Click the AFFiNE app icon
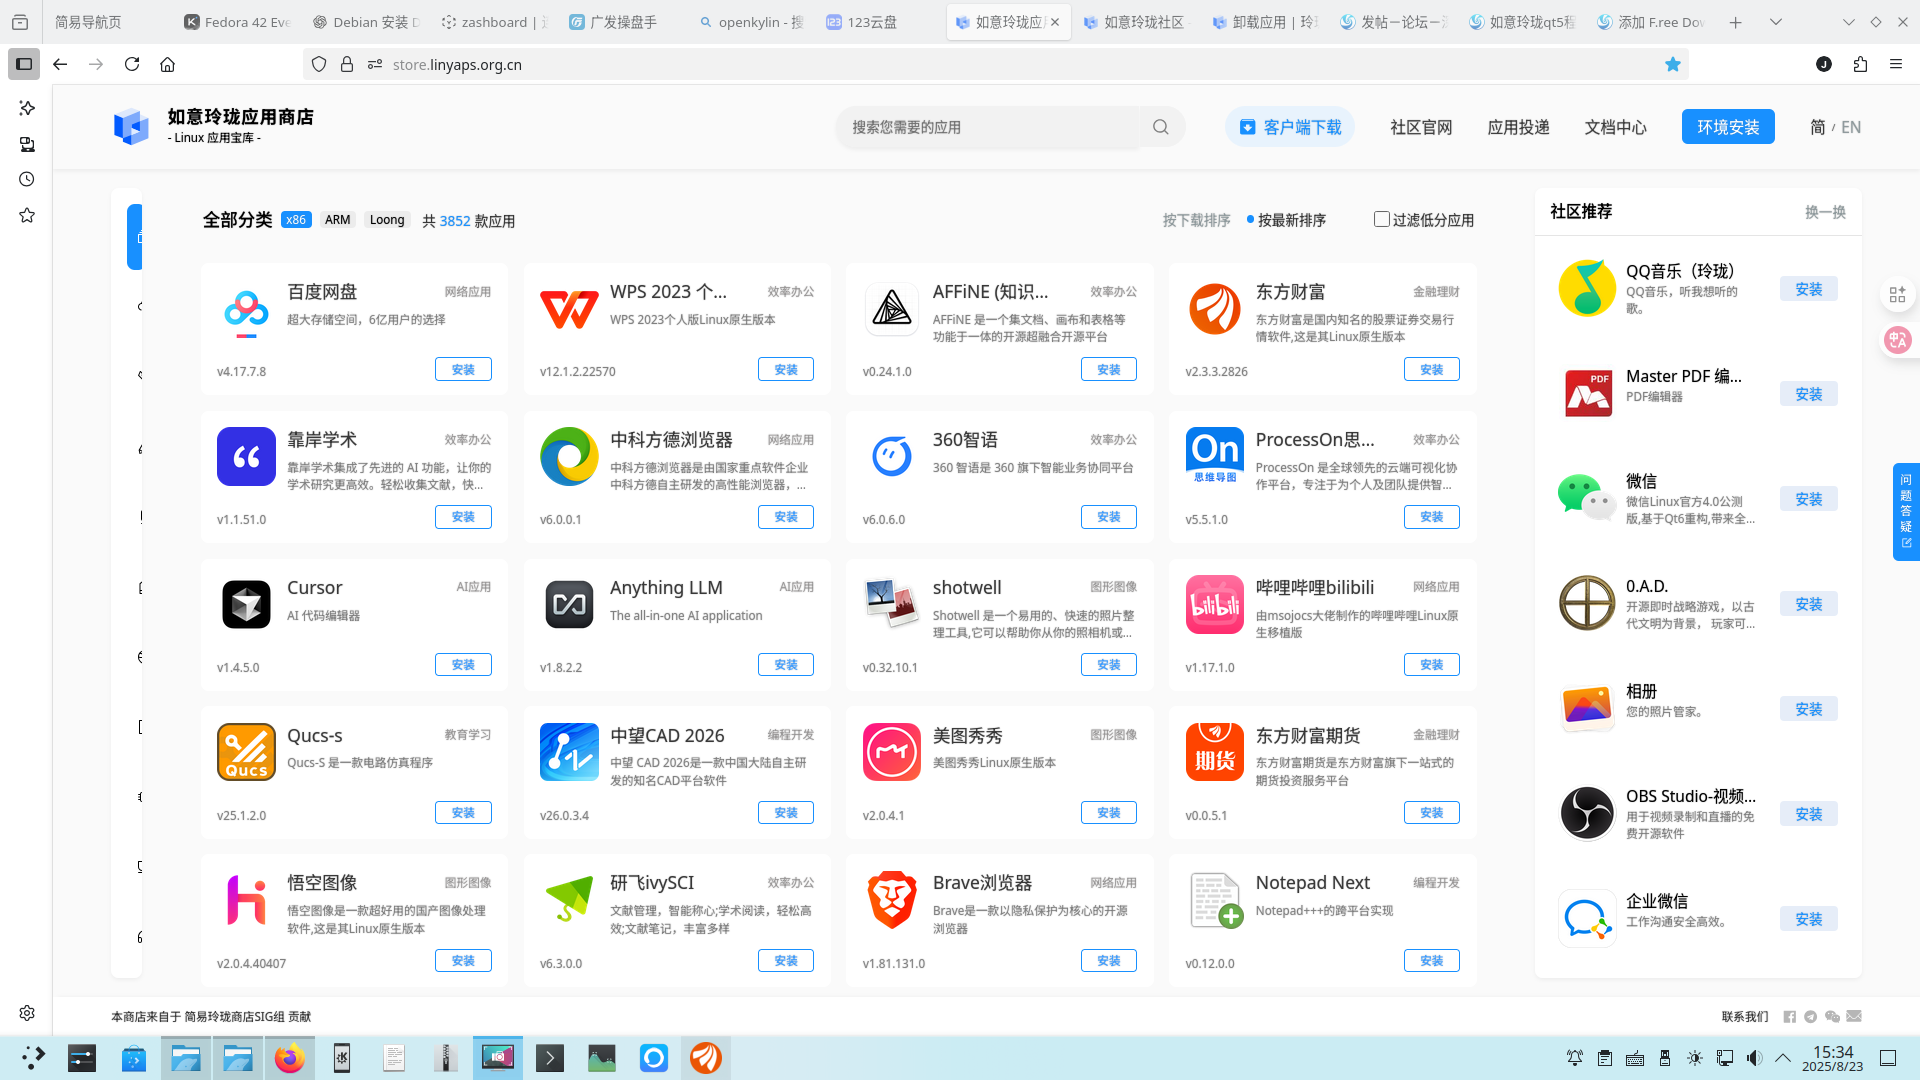Screen dimensions: 1920x1080 [x=892, y=309]
